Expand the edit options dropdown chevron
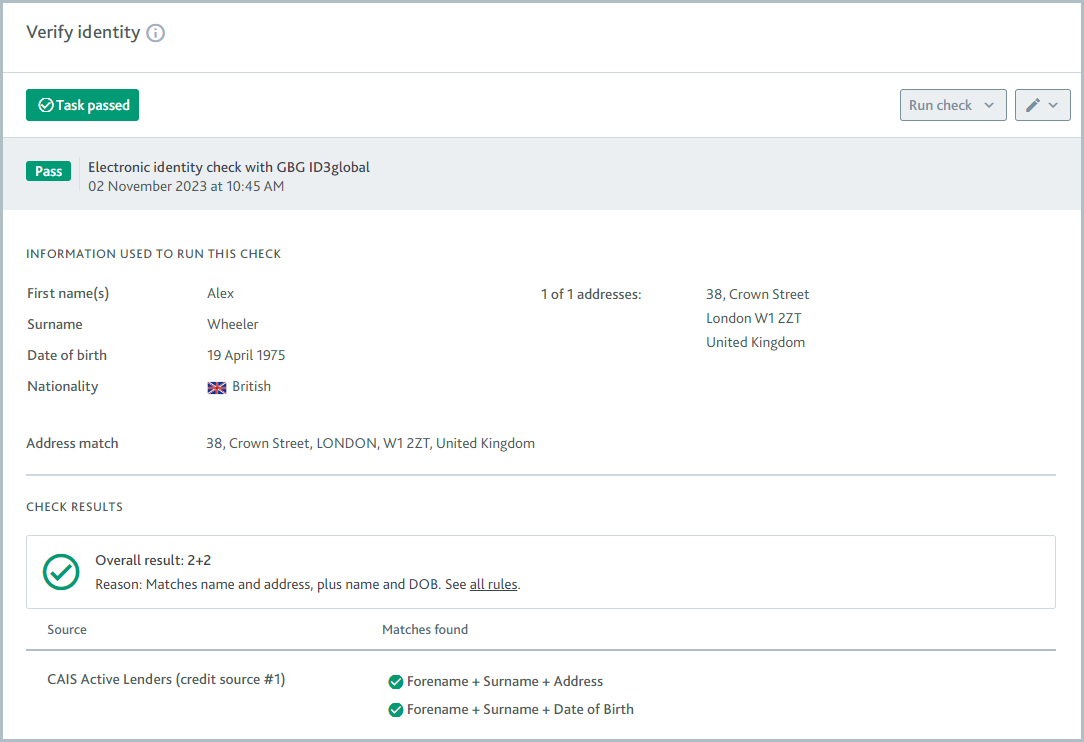Screen dimensions: 1084x742 coord(1052,104)
